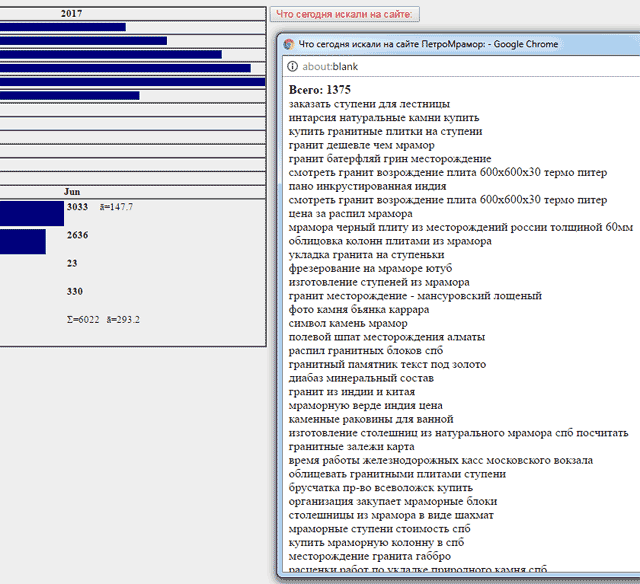Viewport: 640px width, 584px height.
Task: Click 'время работы железнодорожных касс' line
Action: (440, 460)
